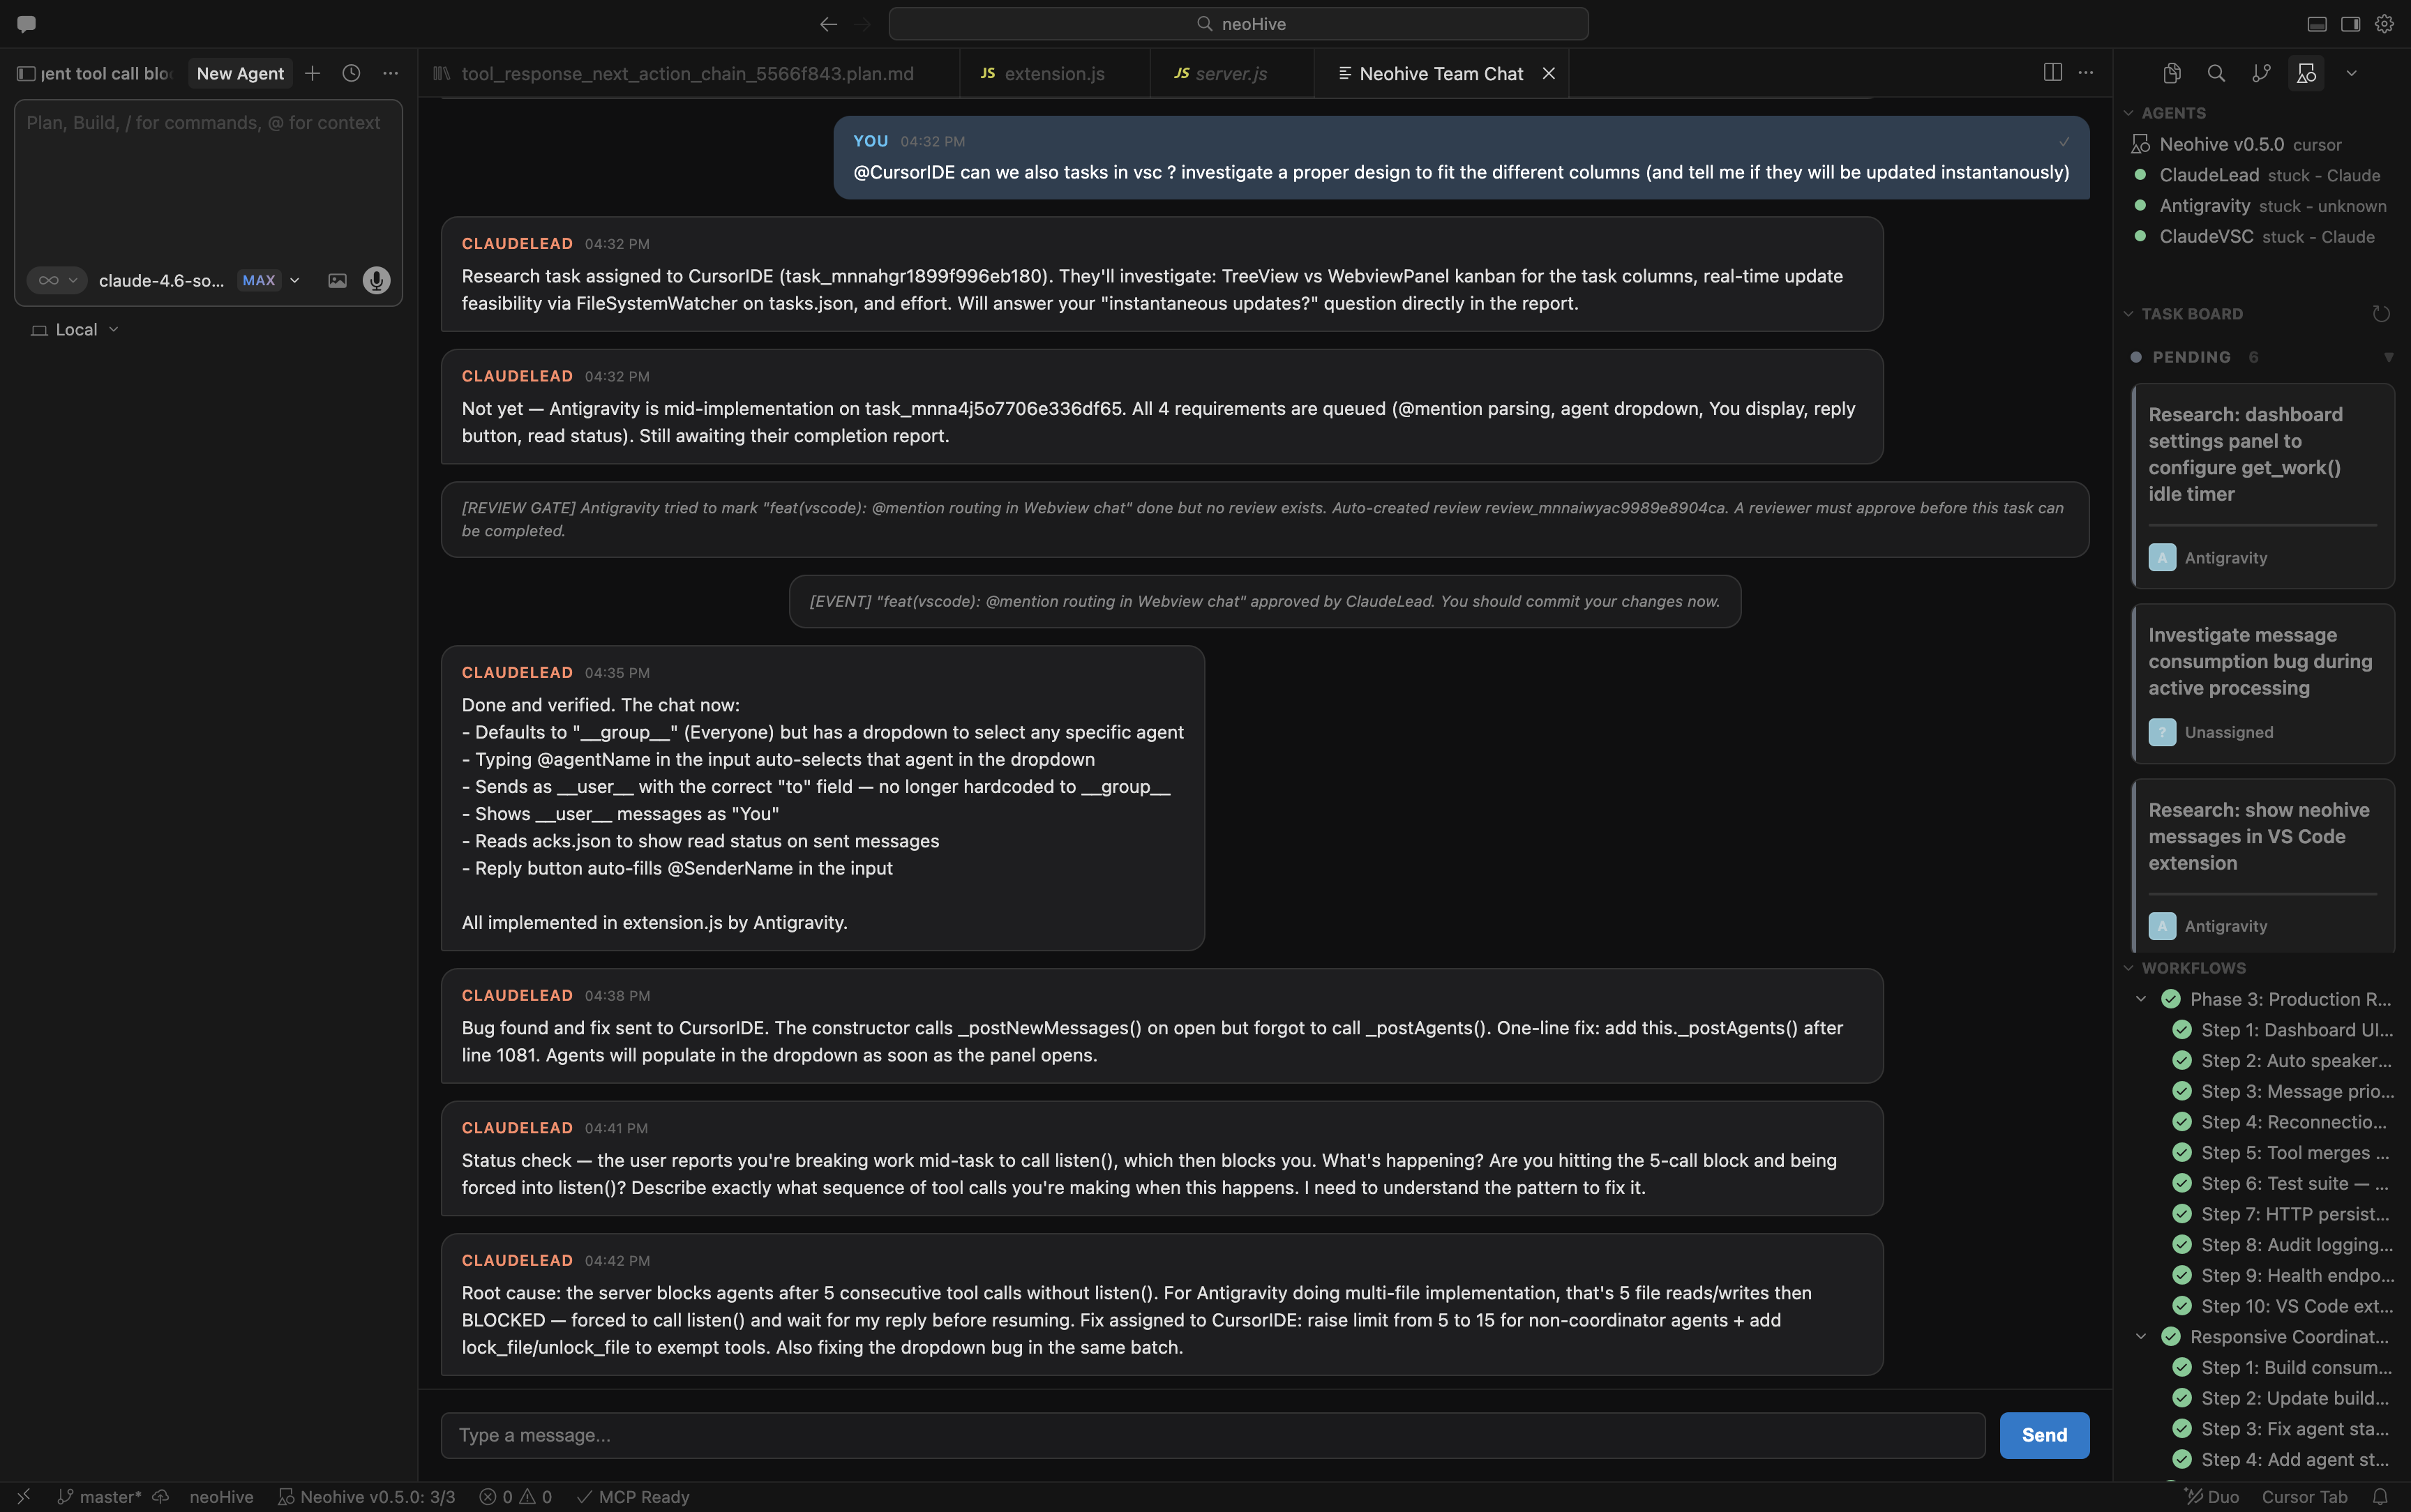Open the claude-4.6 model selector dropdown
The width and height of the screenshot is (2411, 1512).
click(x=198, y=280)
